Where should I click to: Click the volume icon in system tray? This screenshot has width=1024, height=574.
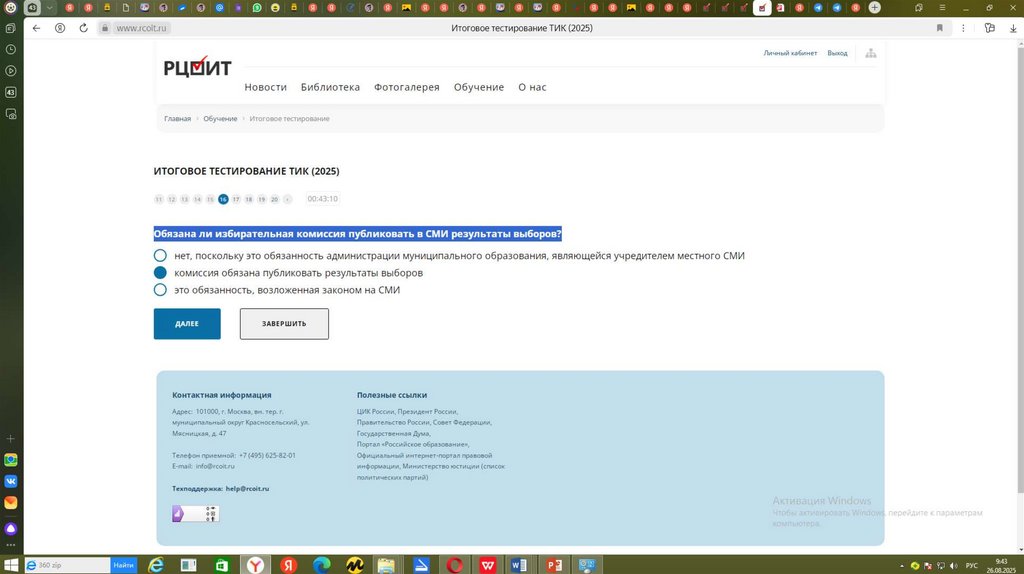pyautogui.click(x=953, y=566)
